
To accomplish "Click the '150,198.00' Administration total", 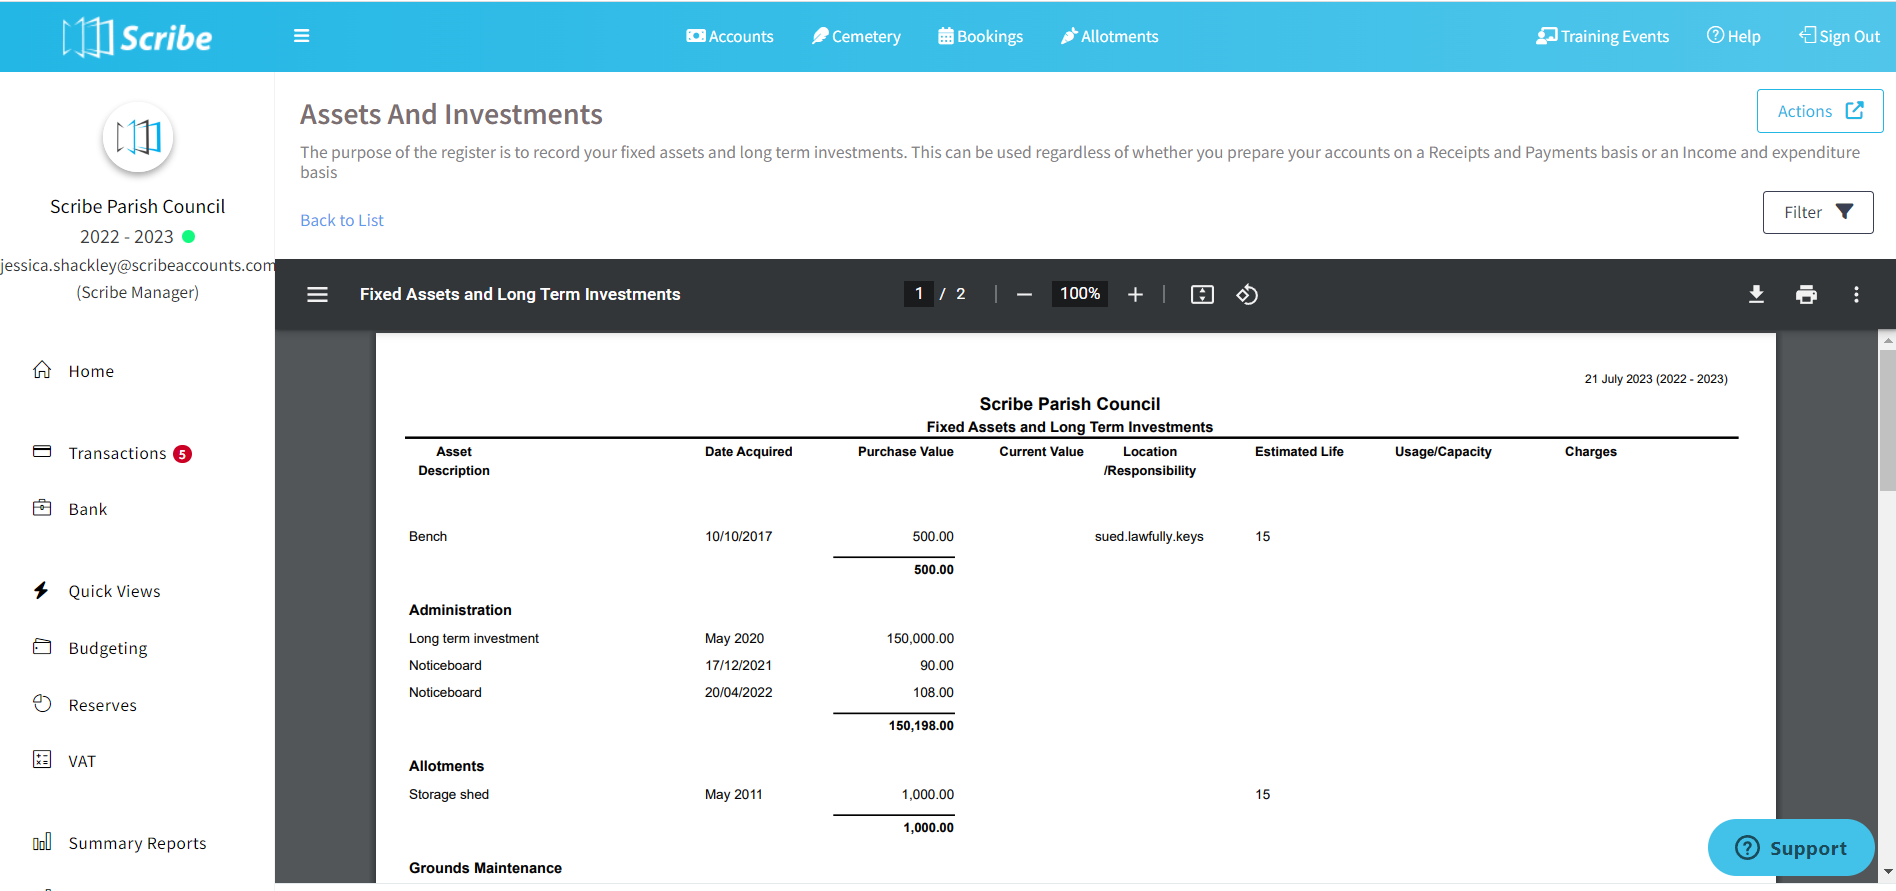I will click(x=921, y=726).
